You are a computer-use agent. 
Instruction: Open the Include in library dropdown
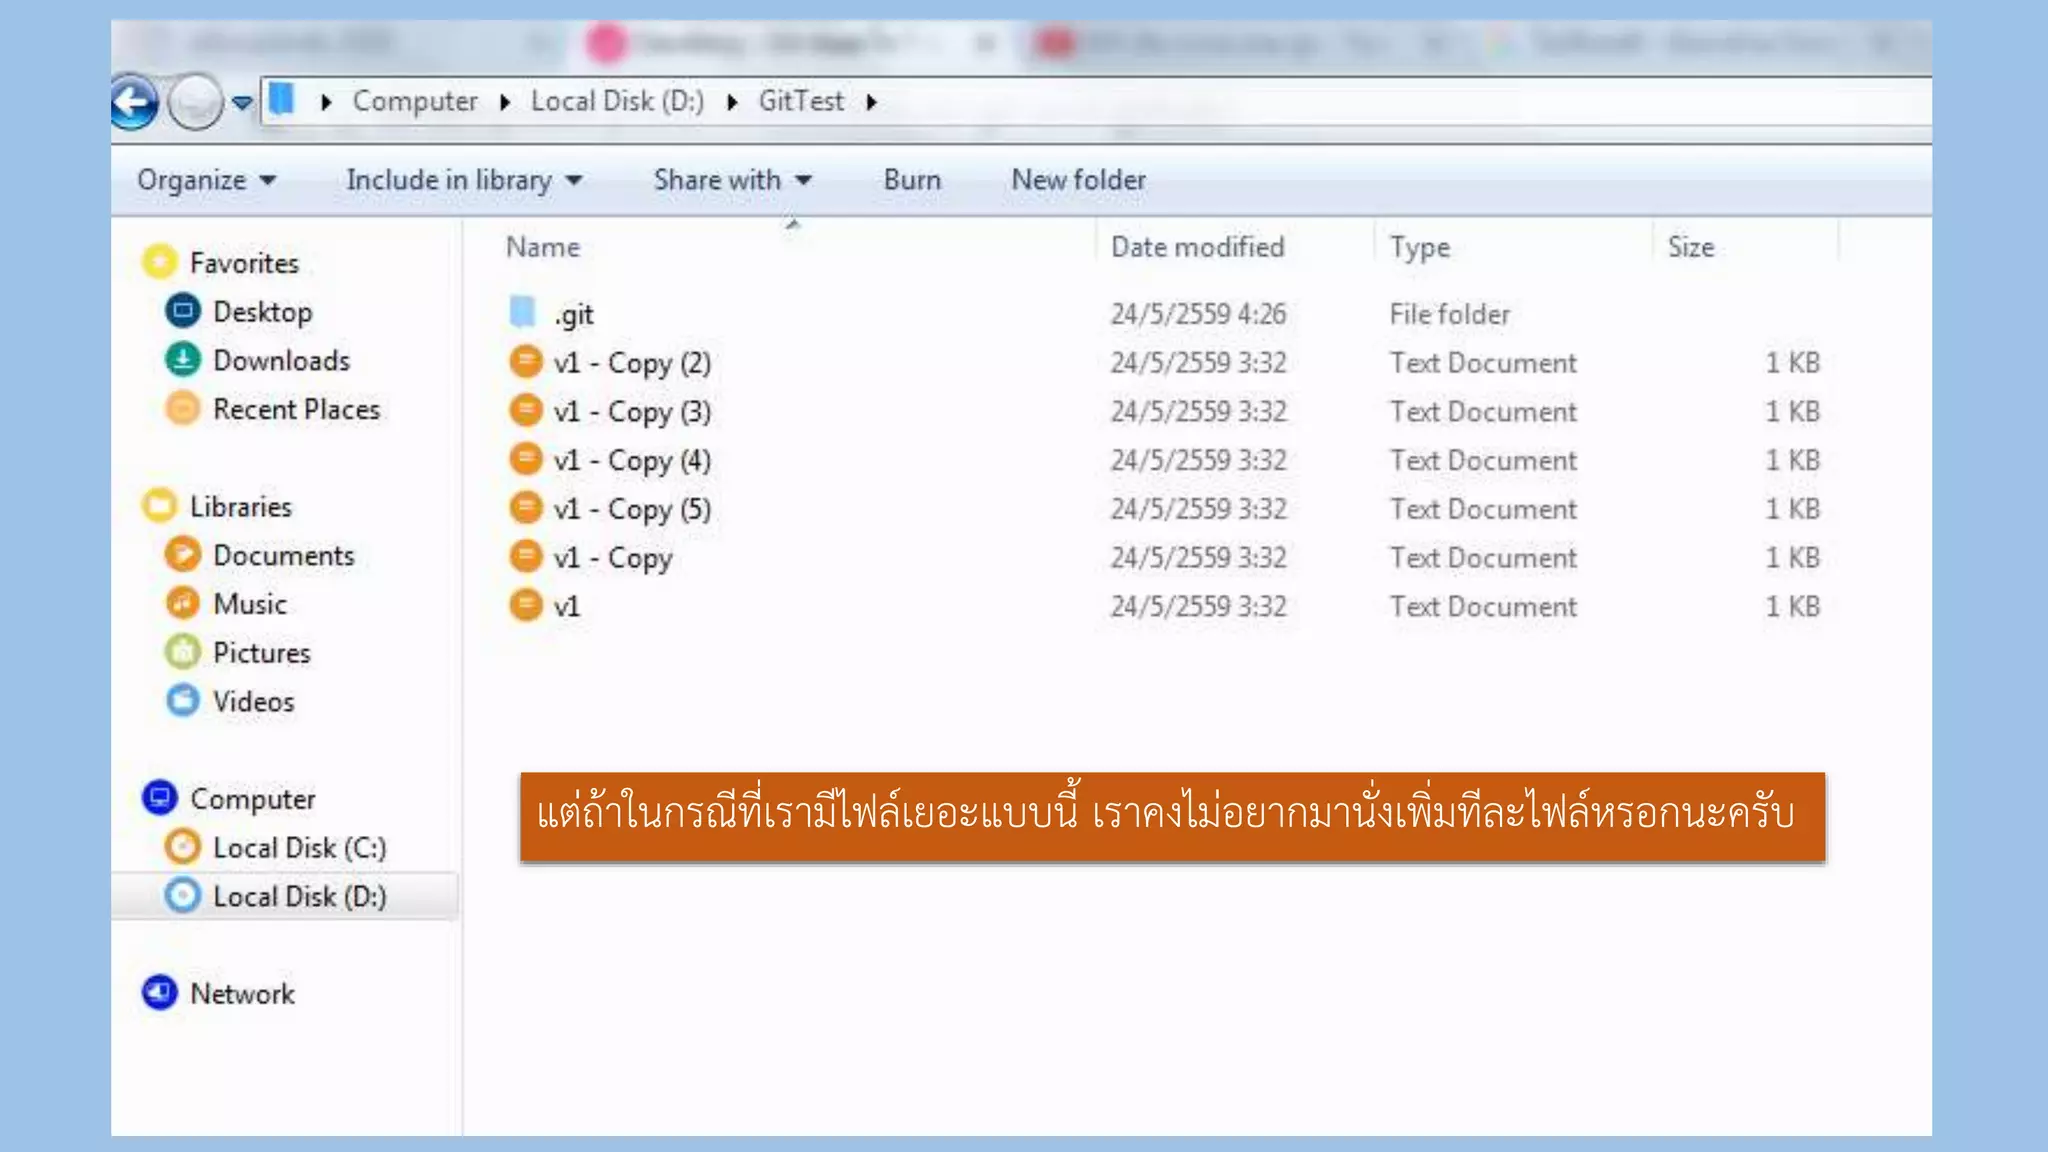pyautogui.click(x=464, y=180)
